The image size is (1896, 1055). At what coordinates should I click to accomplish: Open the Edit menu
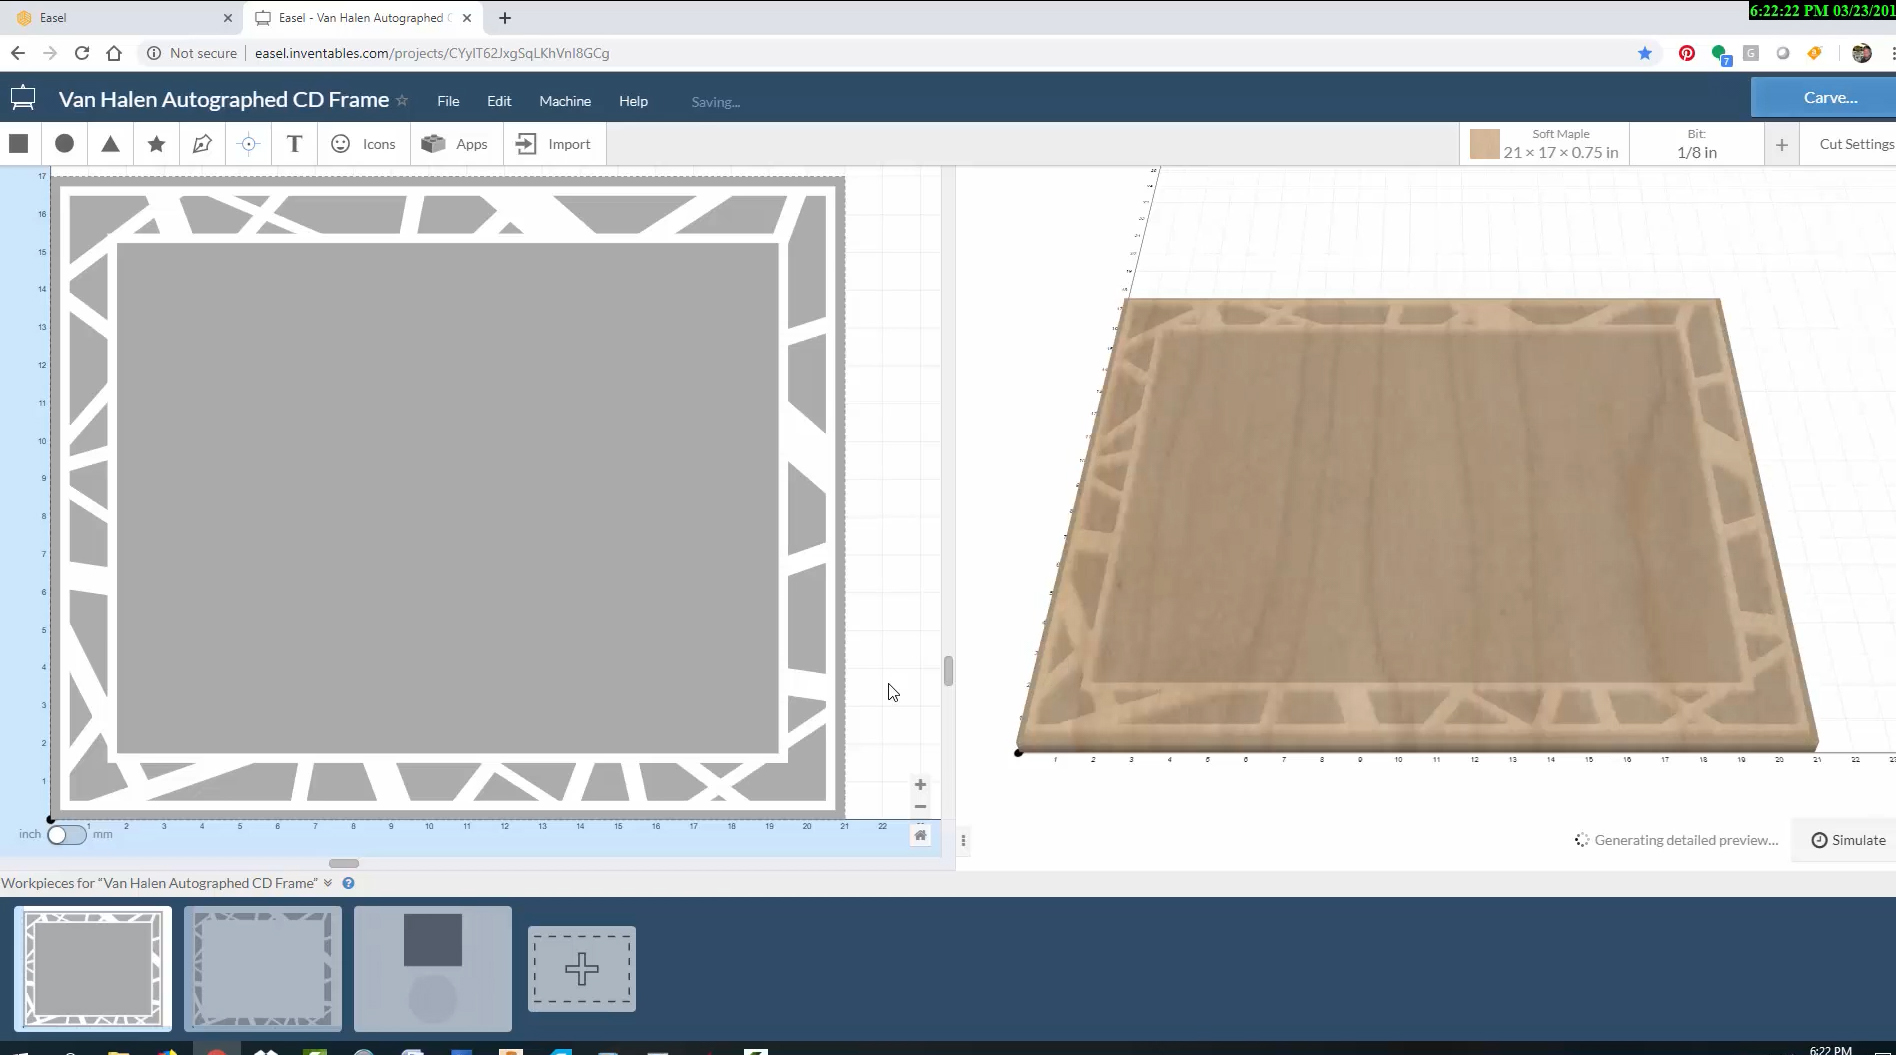[x=499, y=101]
